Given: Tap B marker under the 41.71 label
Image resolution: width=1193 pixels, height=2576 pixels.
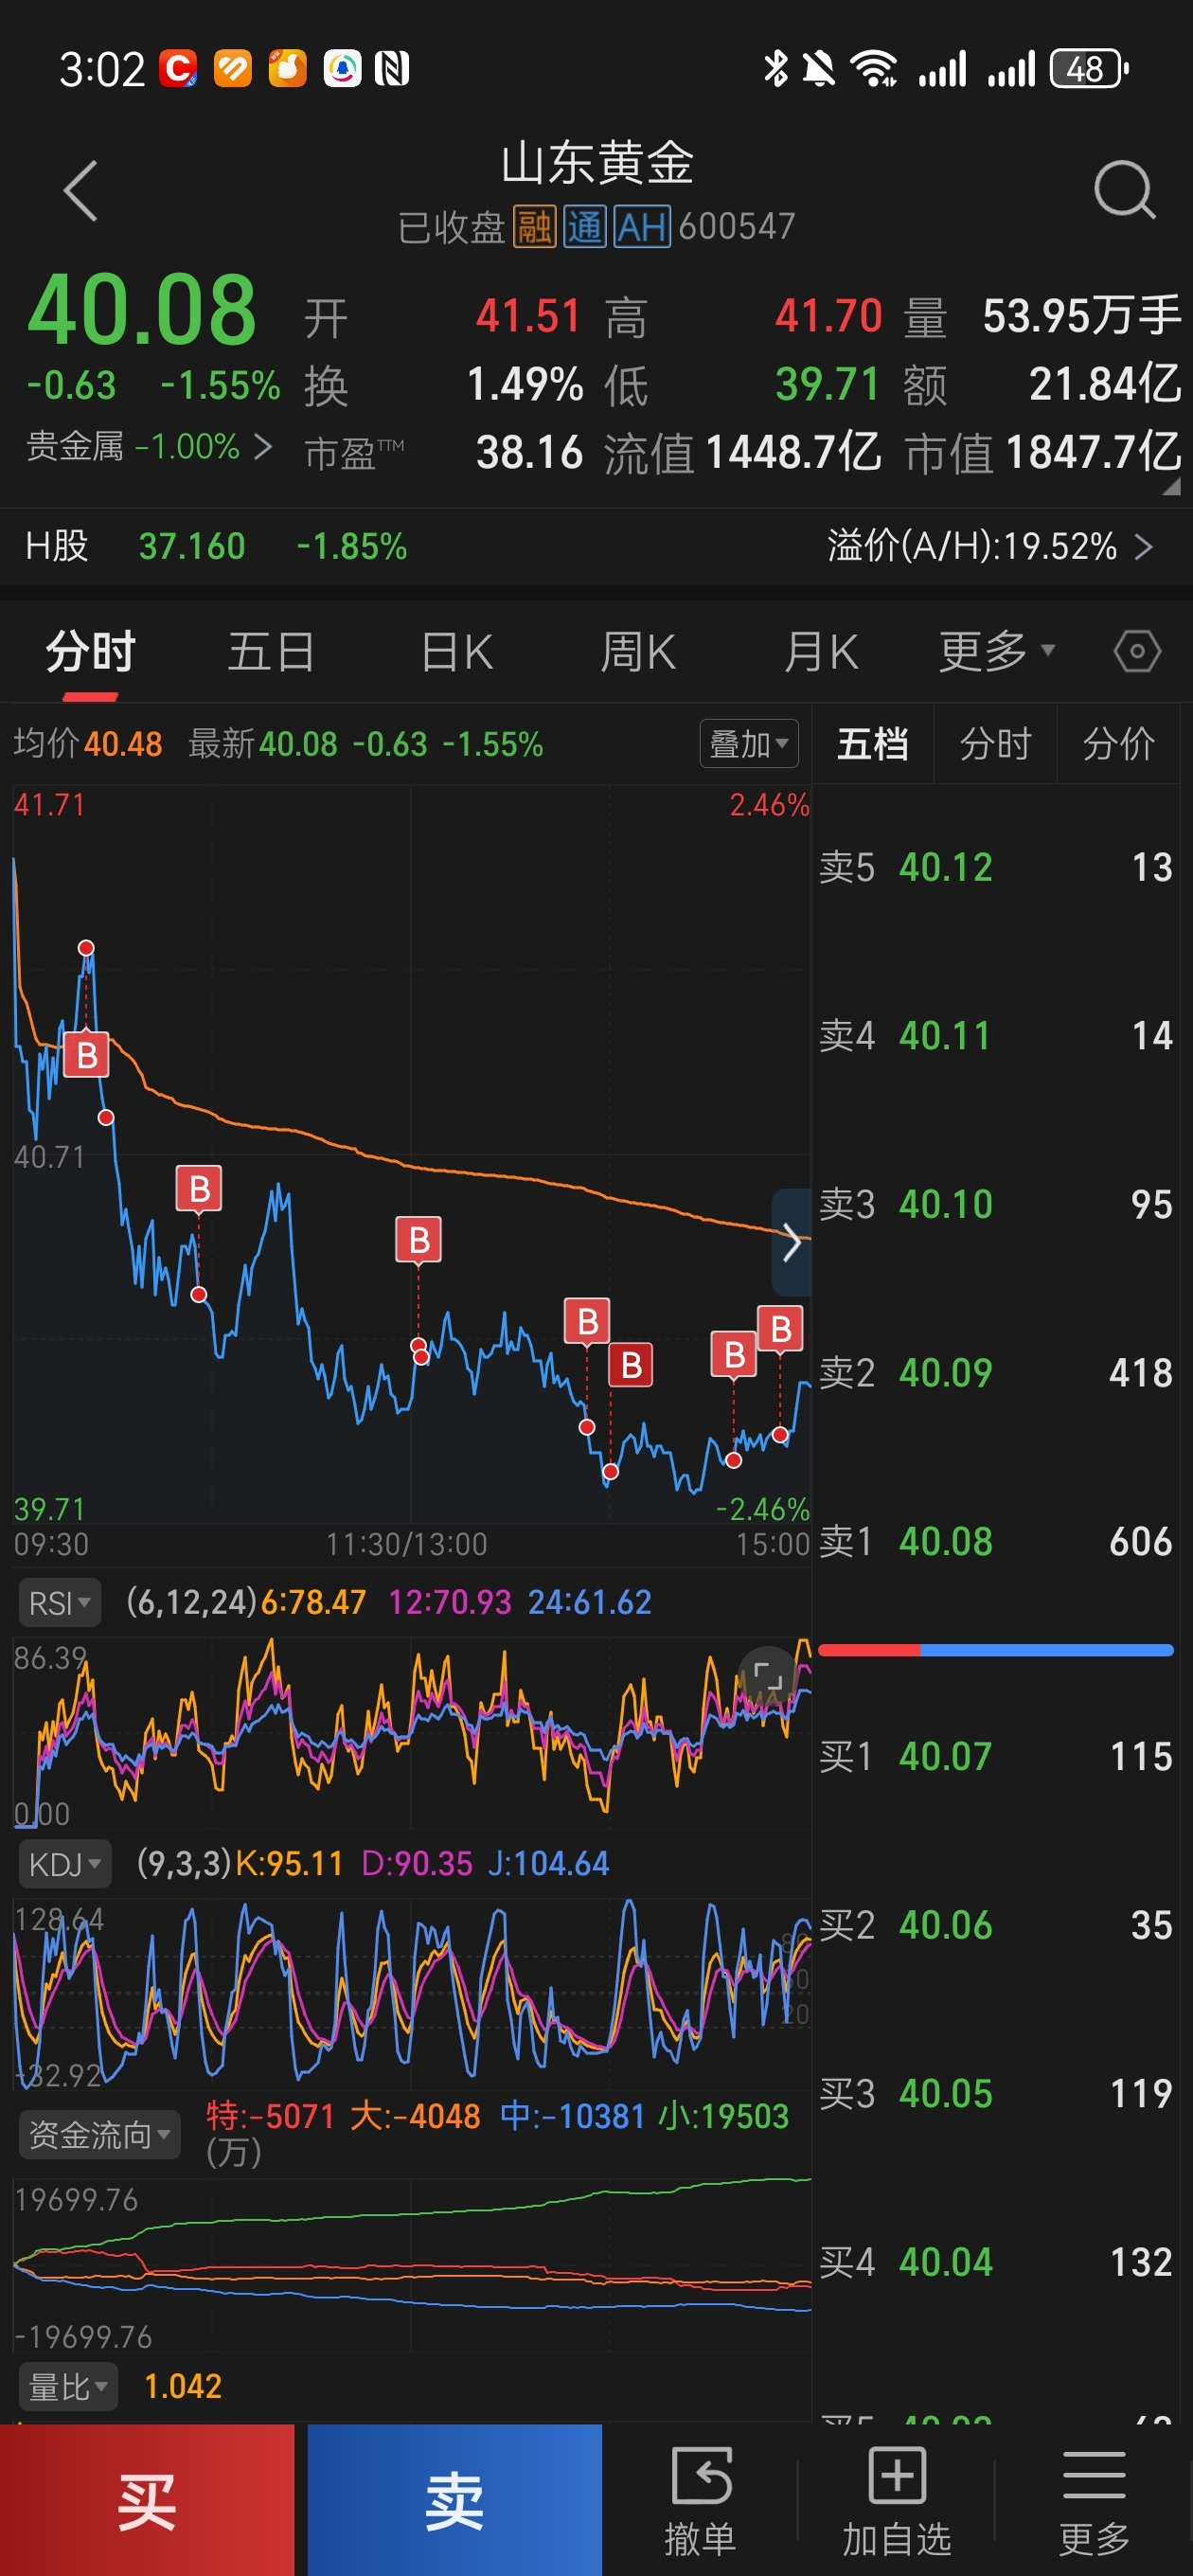Looking at the screenshot, I should click(87, 1054).
